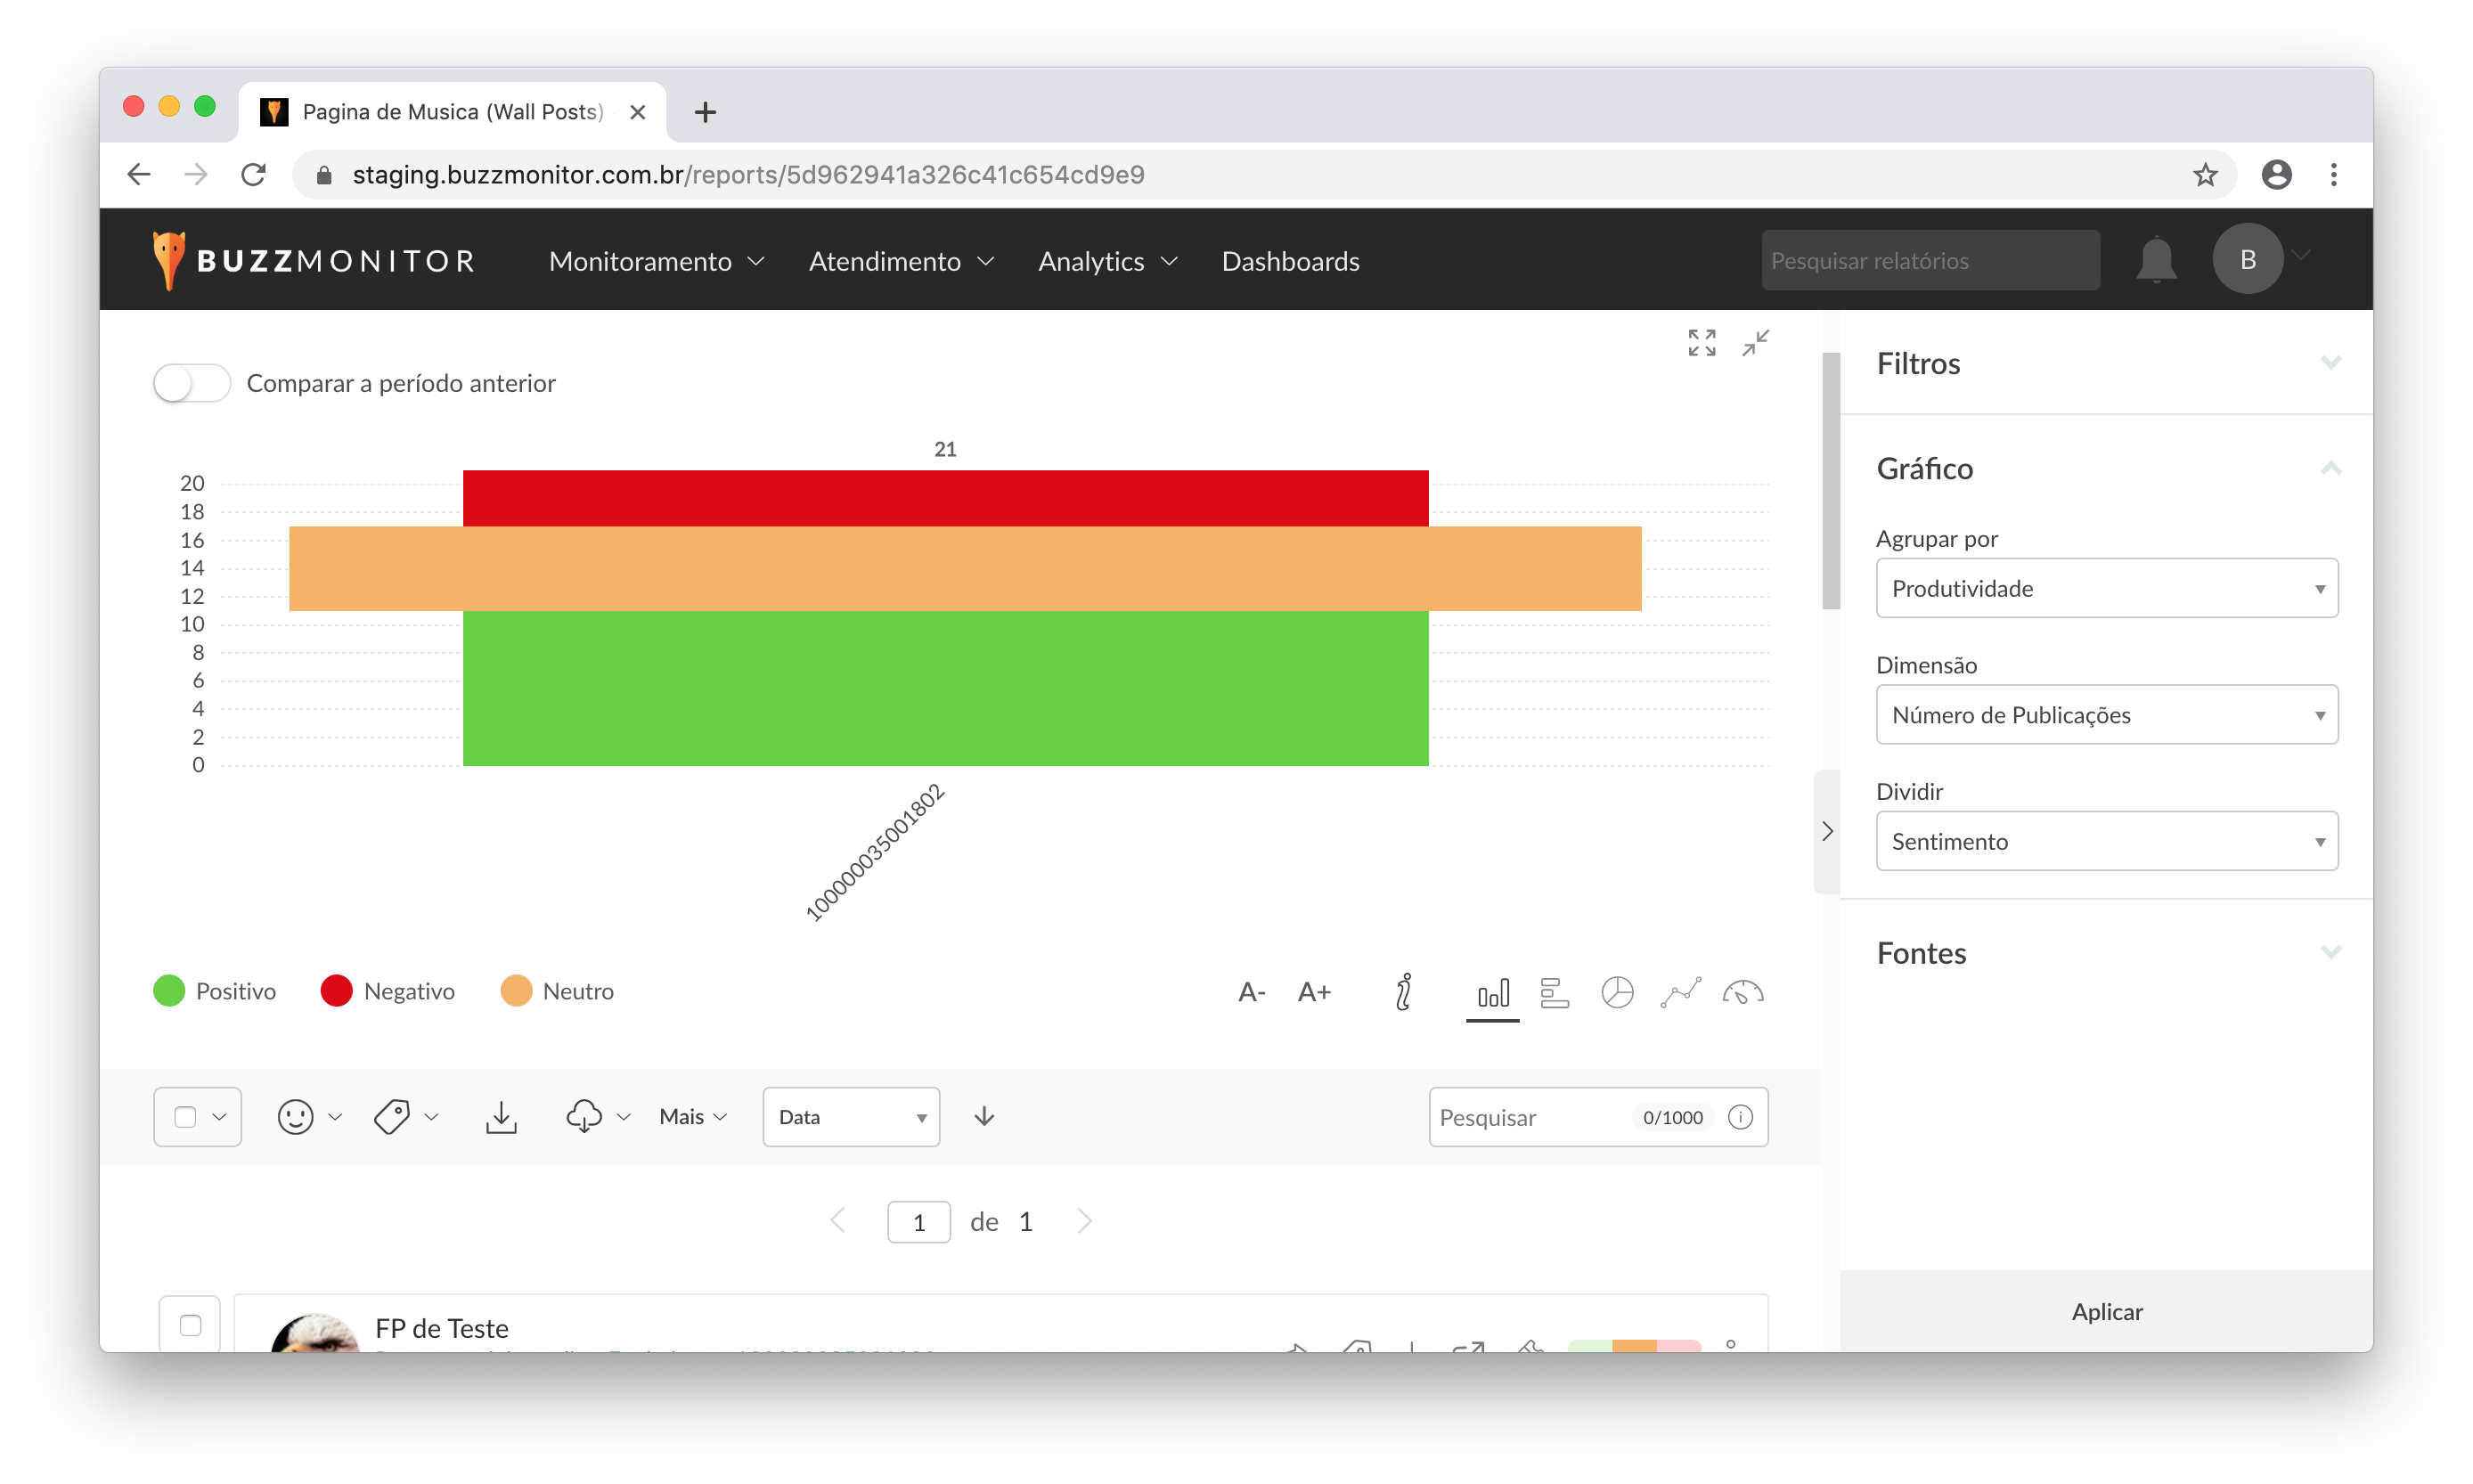Click the Aplicar button
This screenshot has width=2473, height=1484.
(x=2106, y=1311)
